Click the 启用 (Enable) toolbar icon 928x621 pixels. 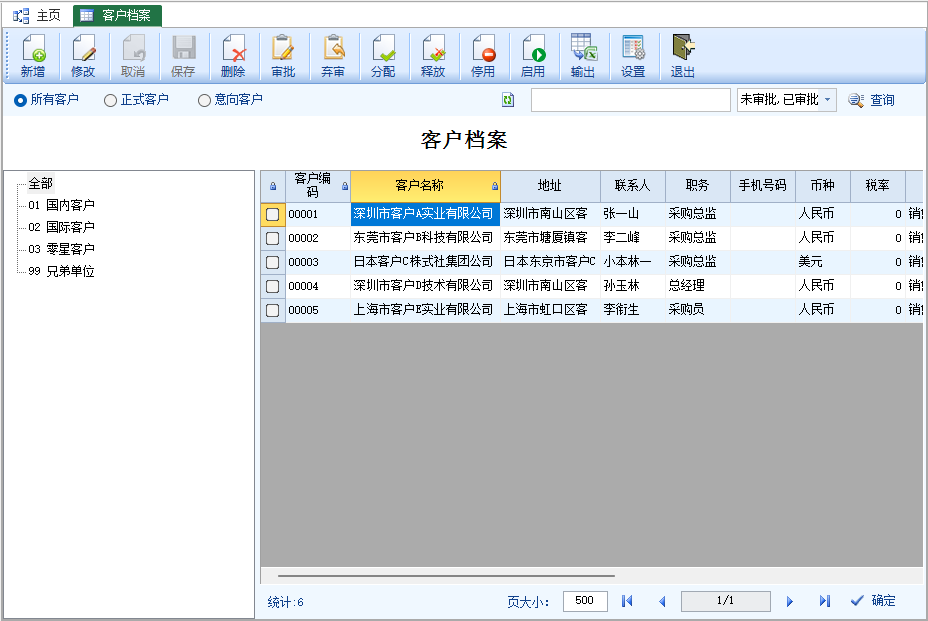533,56
